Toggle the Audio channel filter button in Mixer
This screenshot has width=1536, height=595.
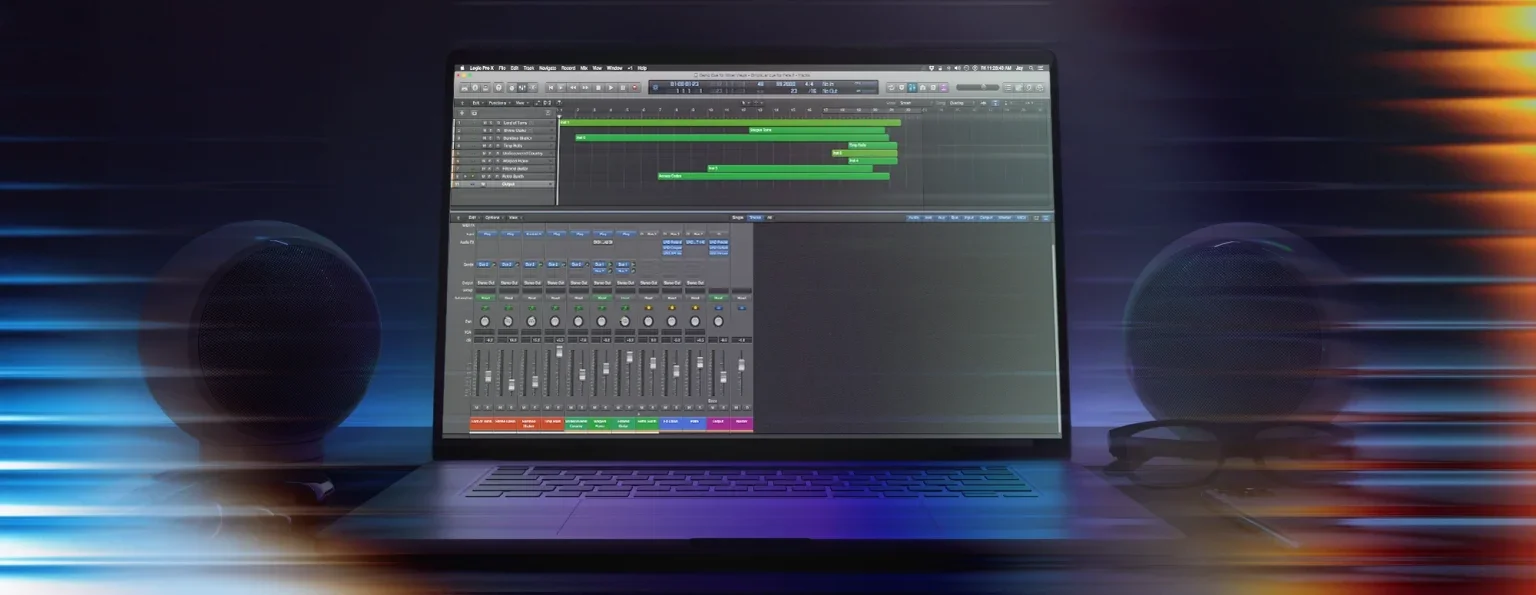click(913, 218)
